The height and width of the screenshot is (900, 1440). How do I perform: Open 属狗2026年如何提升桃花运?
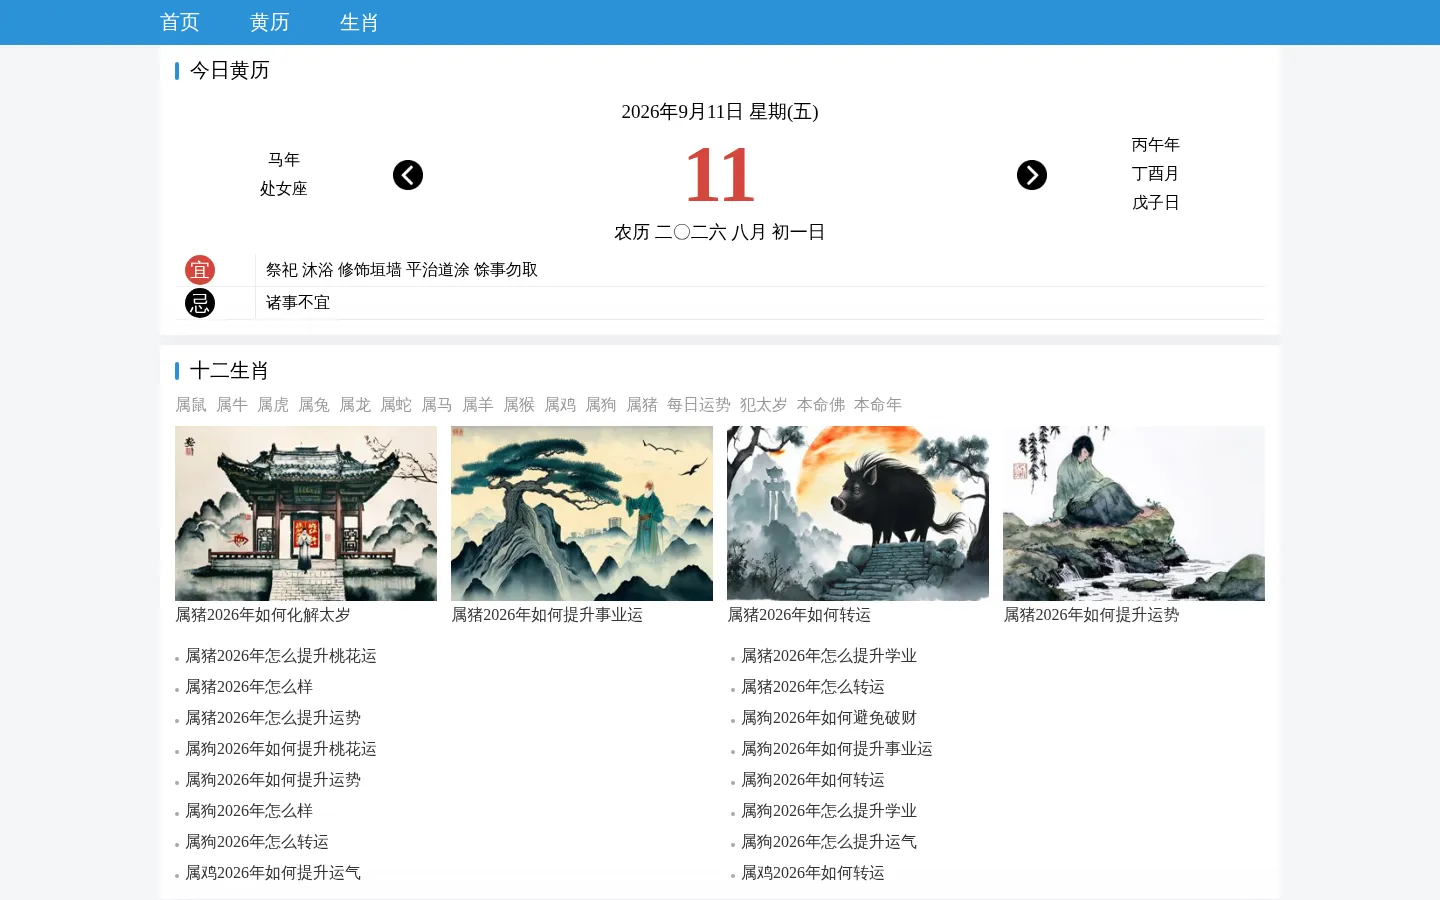pos(281,749)
